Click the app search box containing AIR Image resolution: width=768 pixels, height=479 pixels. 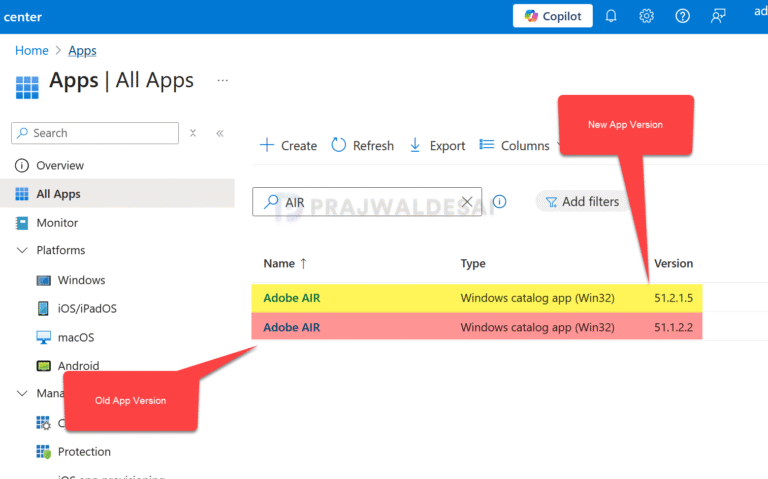tap(367, 202)
